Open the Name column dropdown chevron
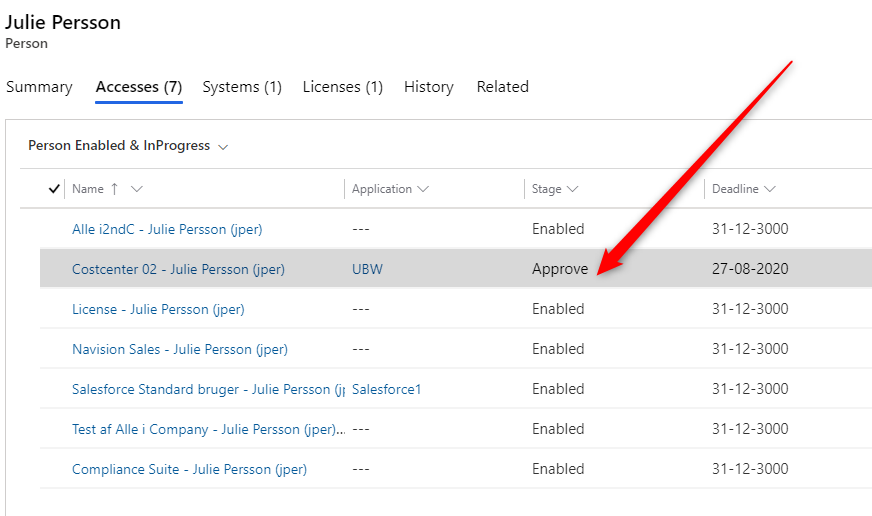The height and width of the screenshot is (516, 872). [x=137, y=189]
